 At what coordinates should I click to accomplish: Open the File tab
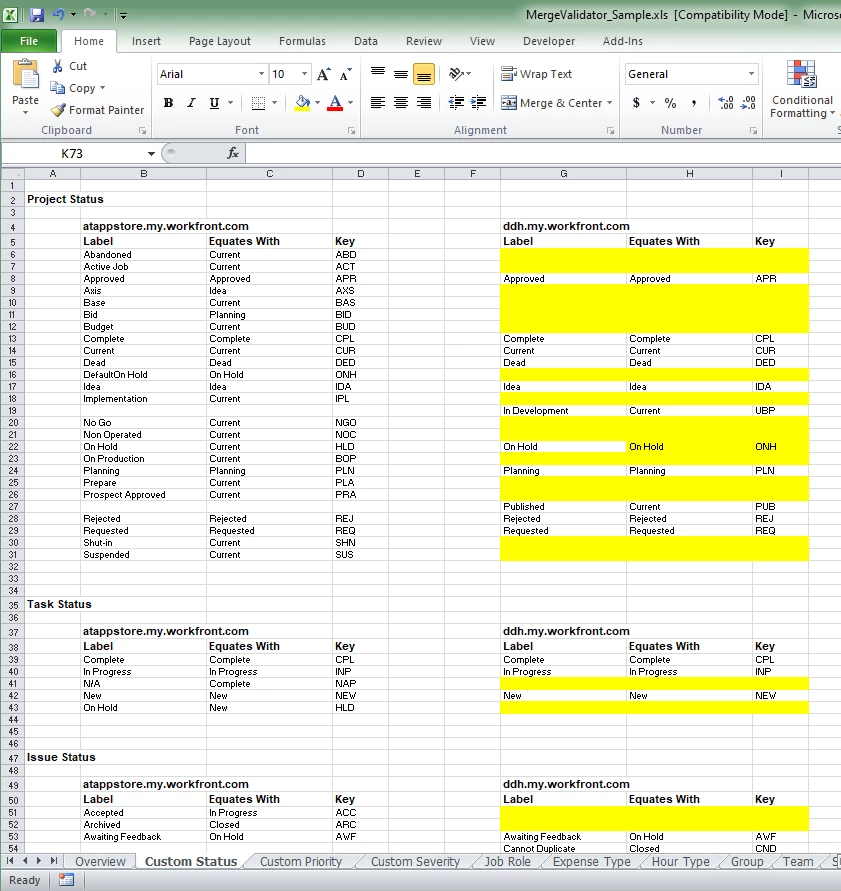coord(29,41)
